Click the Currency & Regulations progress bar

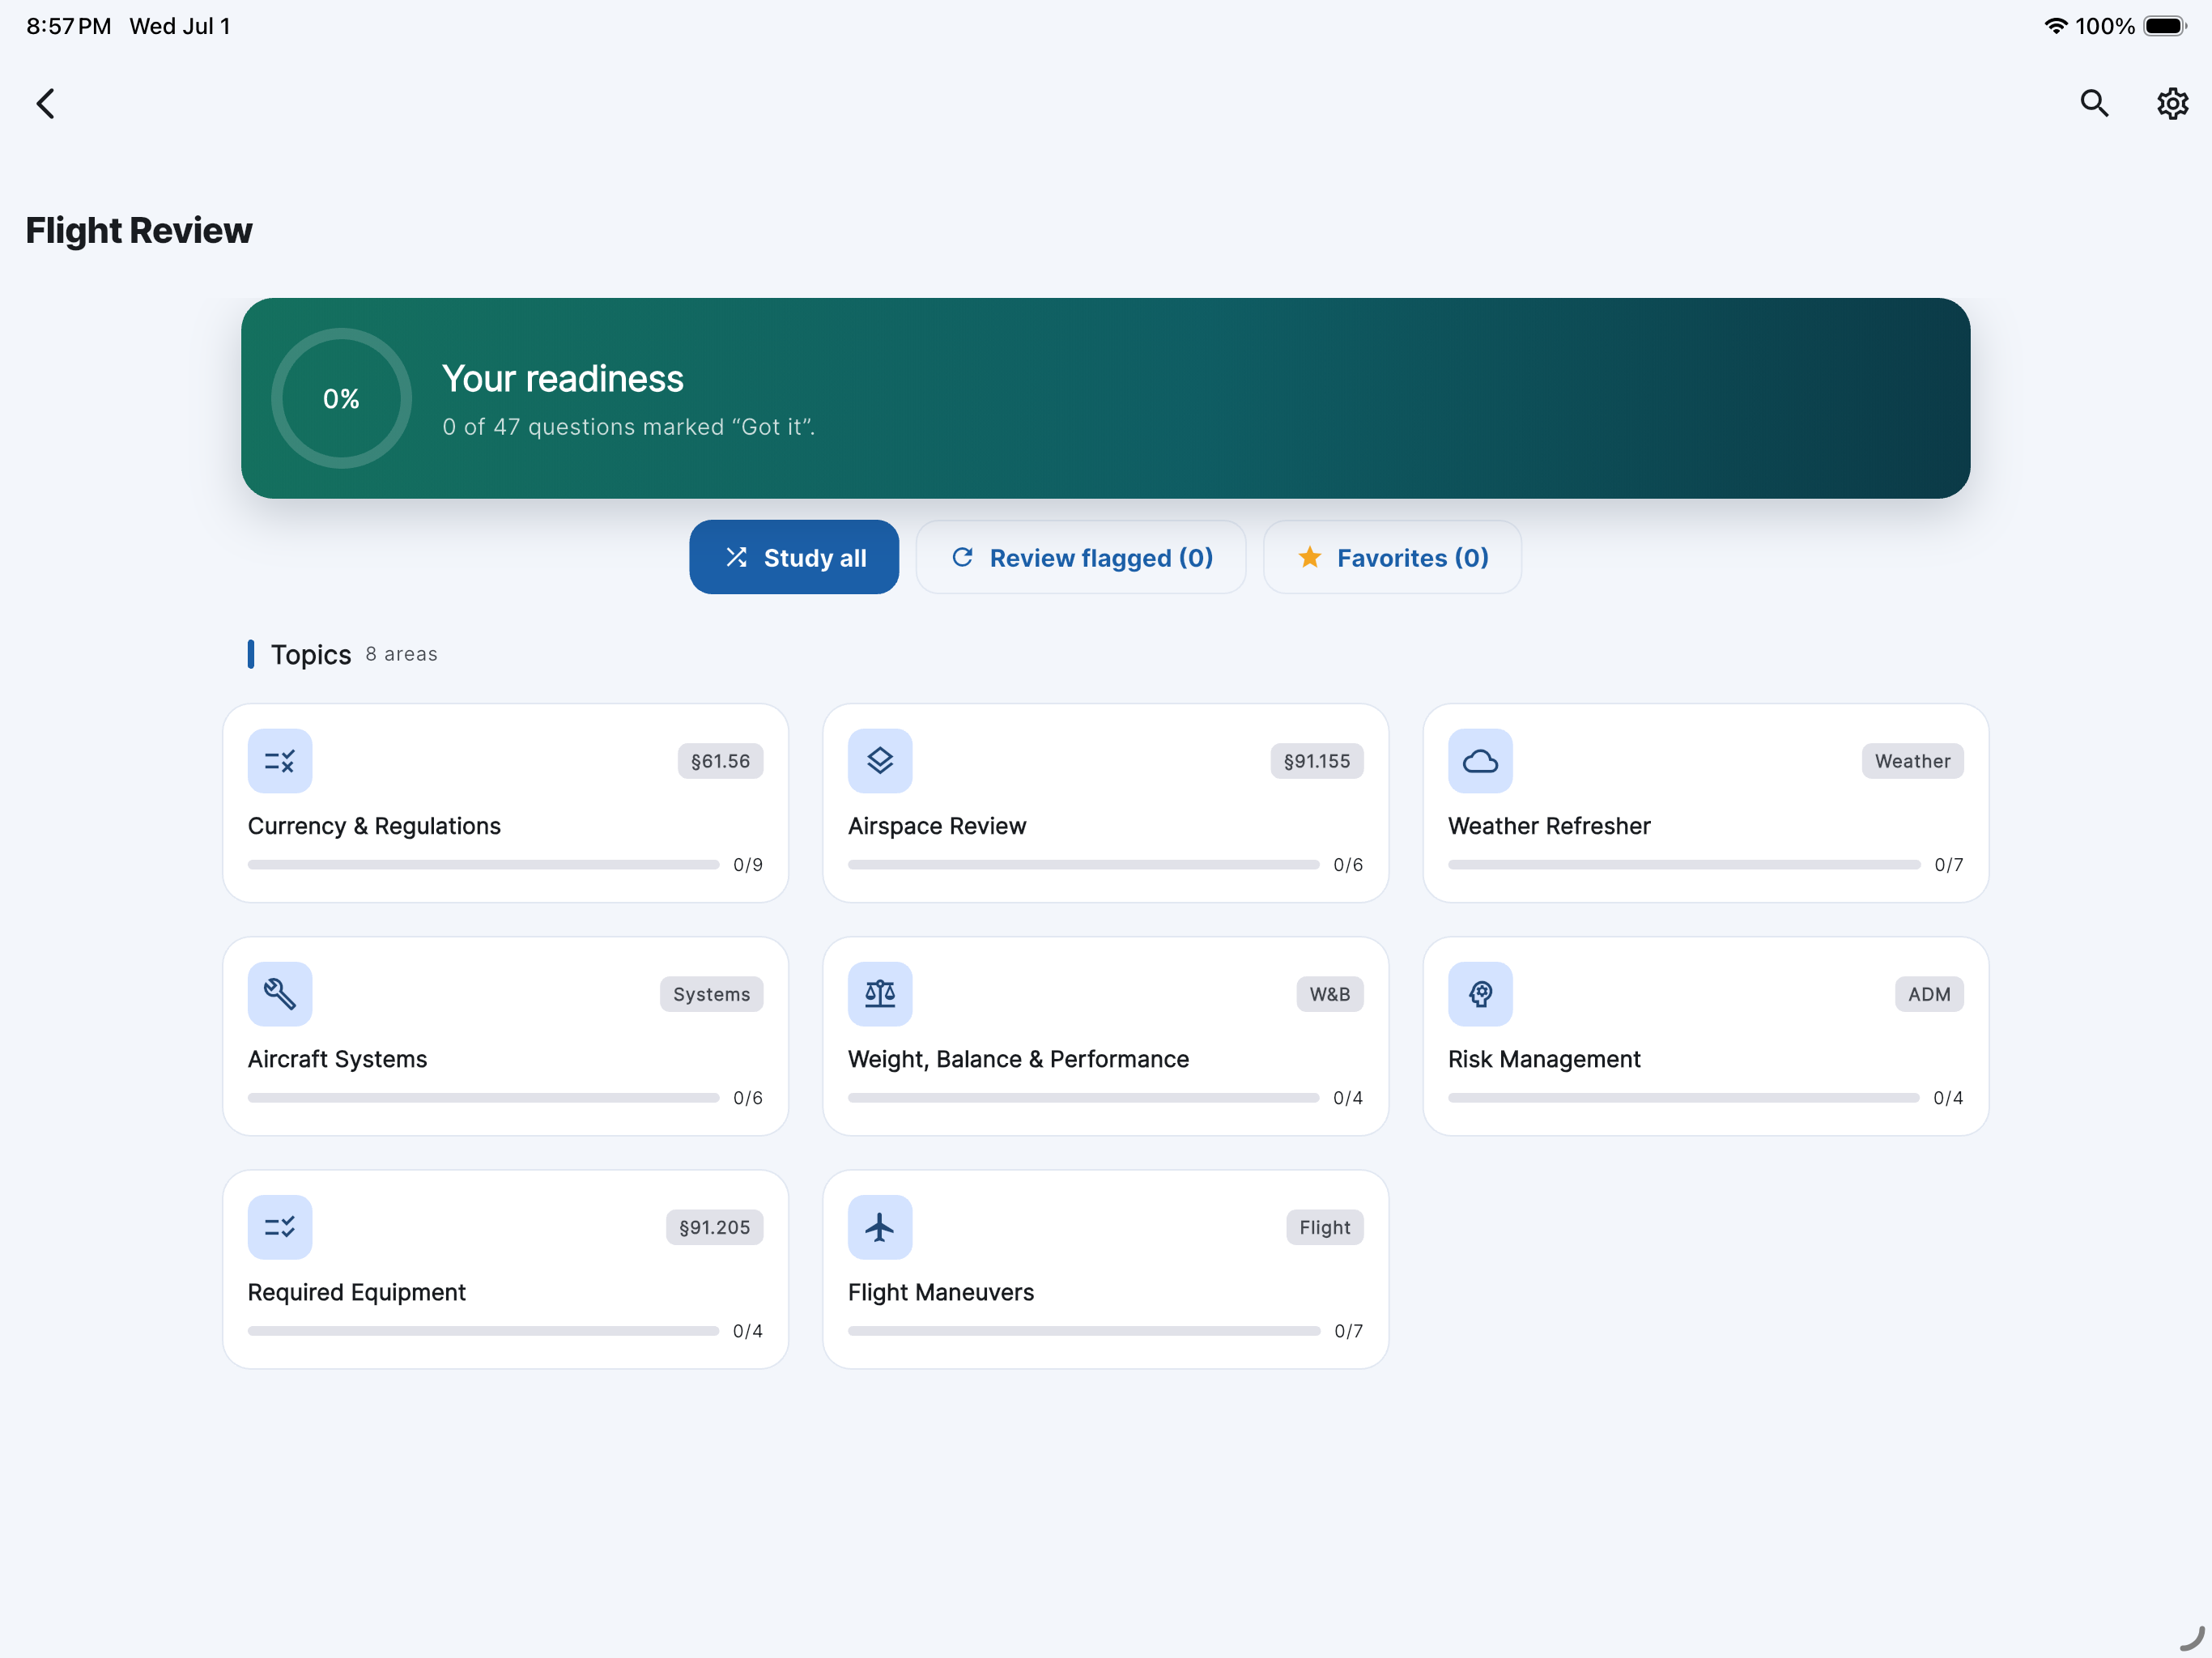[x=483, y=865]
